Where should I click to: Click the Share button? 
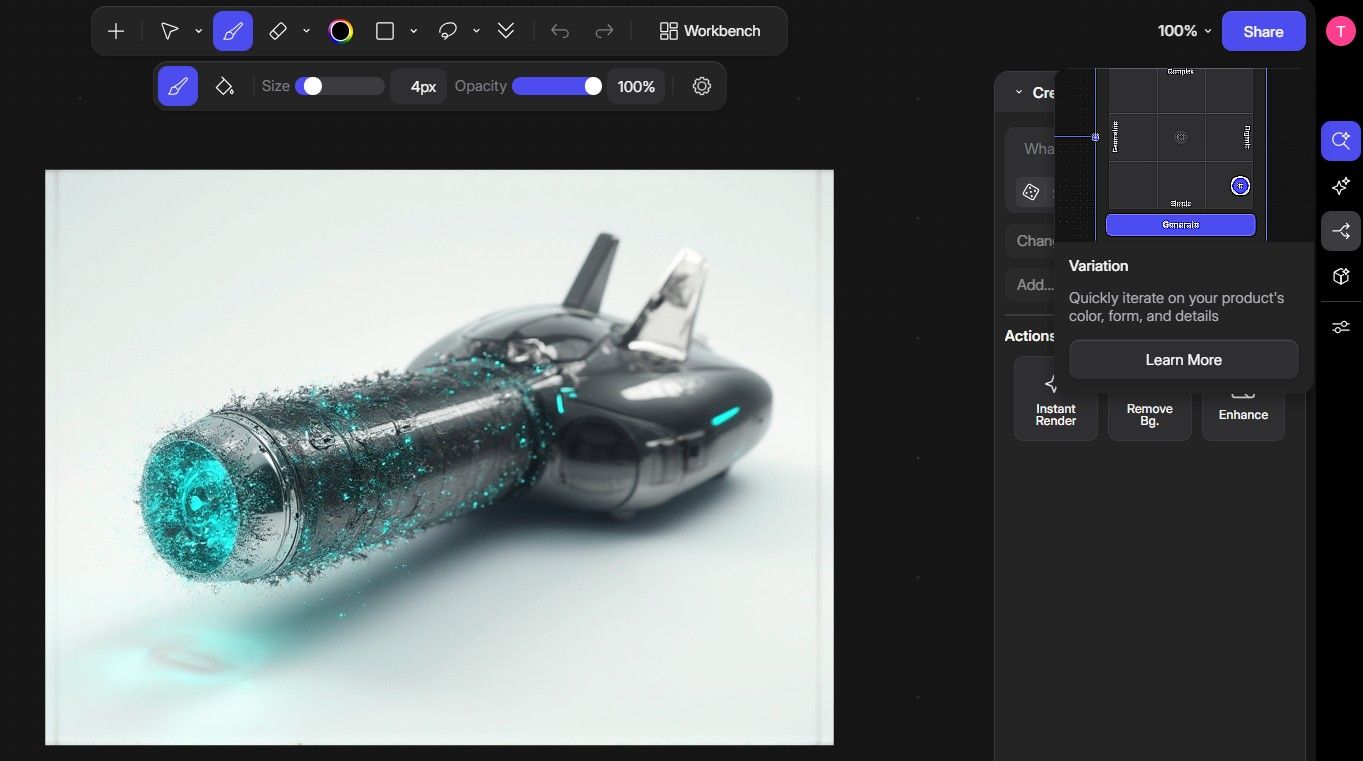pos(1263,31)
